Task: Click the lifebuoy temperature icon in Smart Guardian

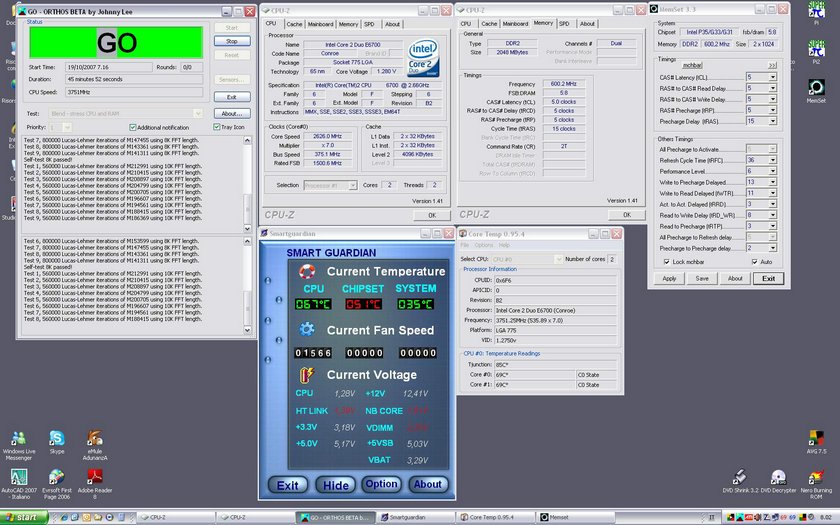Action: click(307, 272)
